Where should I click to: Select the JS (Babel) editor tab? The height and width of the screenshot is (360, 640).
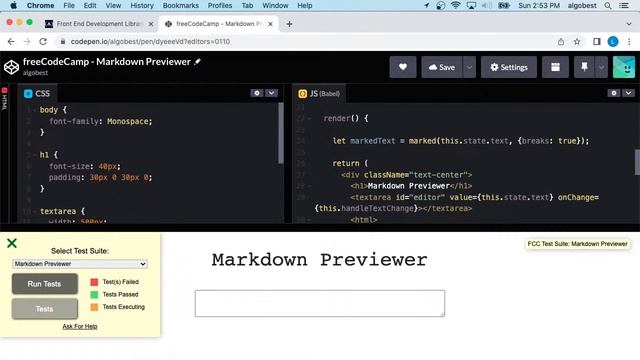pos(319,93)
